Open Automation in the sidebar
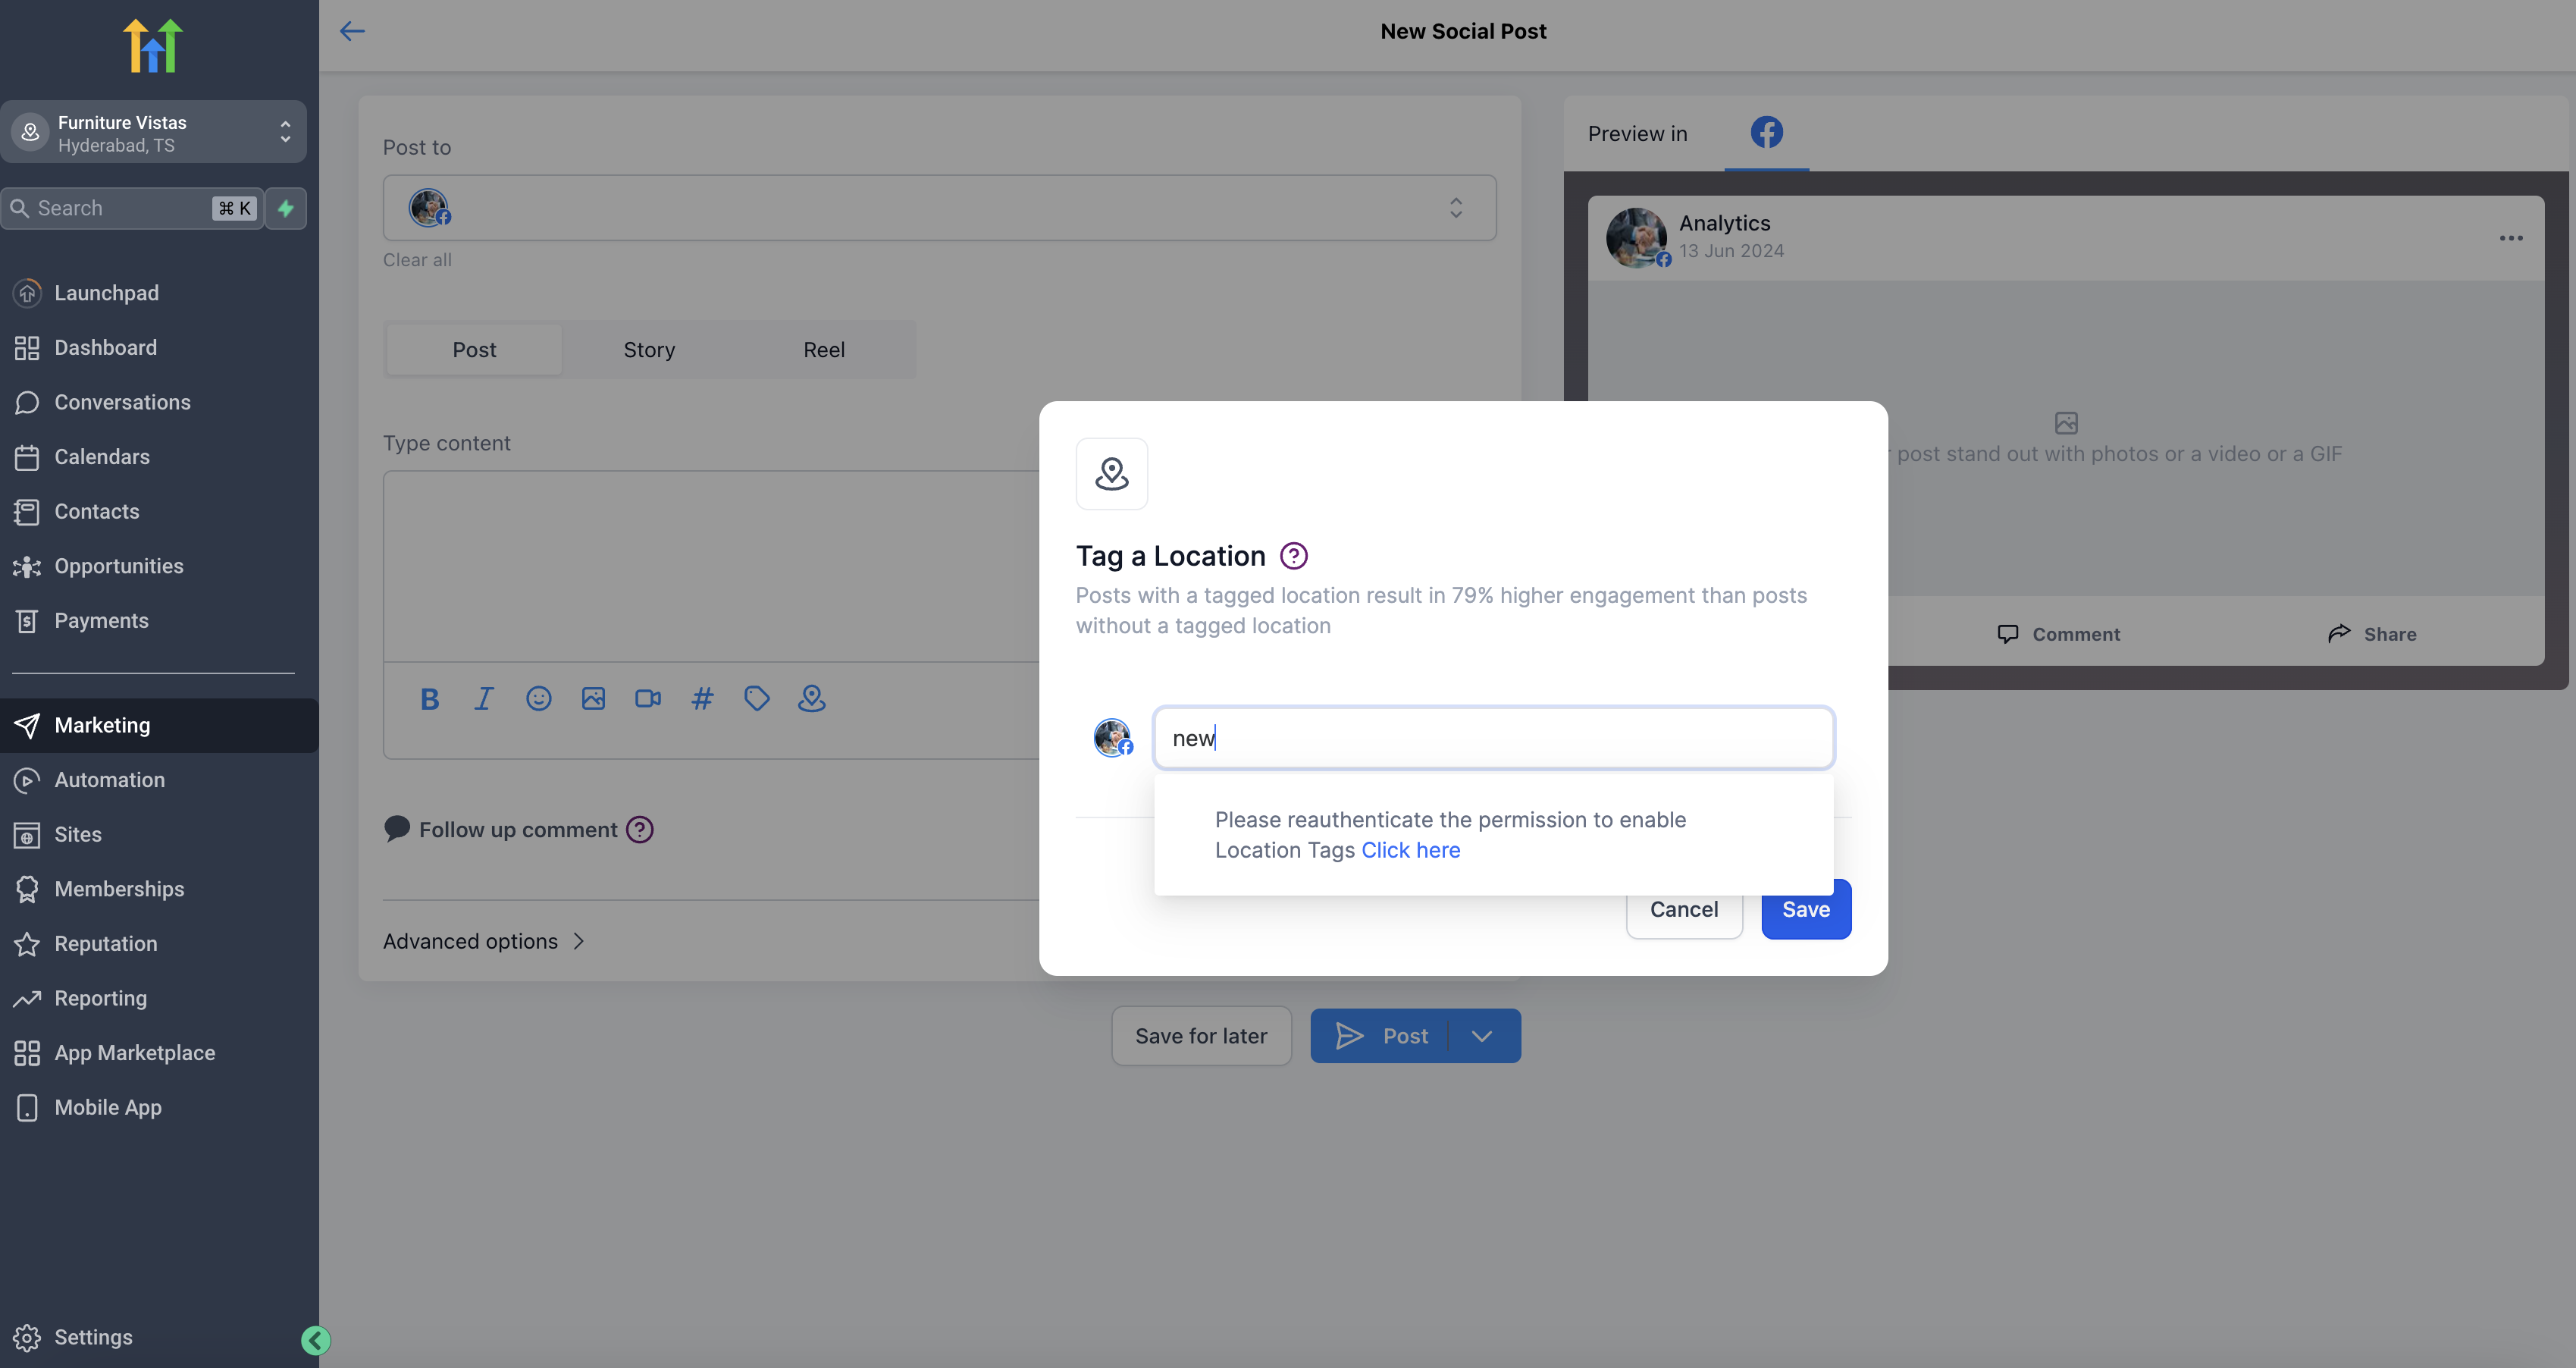Viewport: 2576px width, 1368px height. pos(109,779)
